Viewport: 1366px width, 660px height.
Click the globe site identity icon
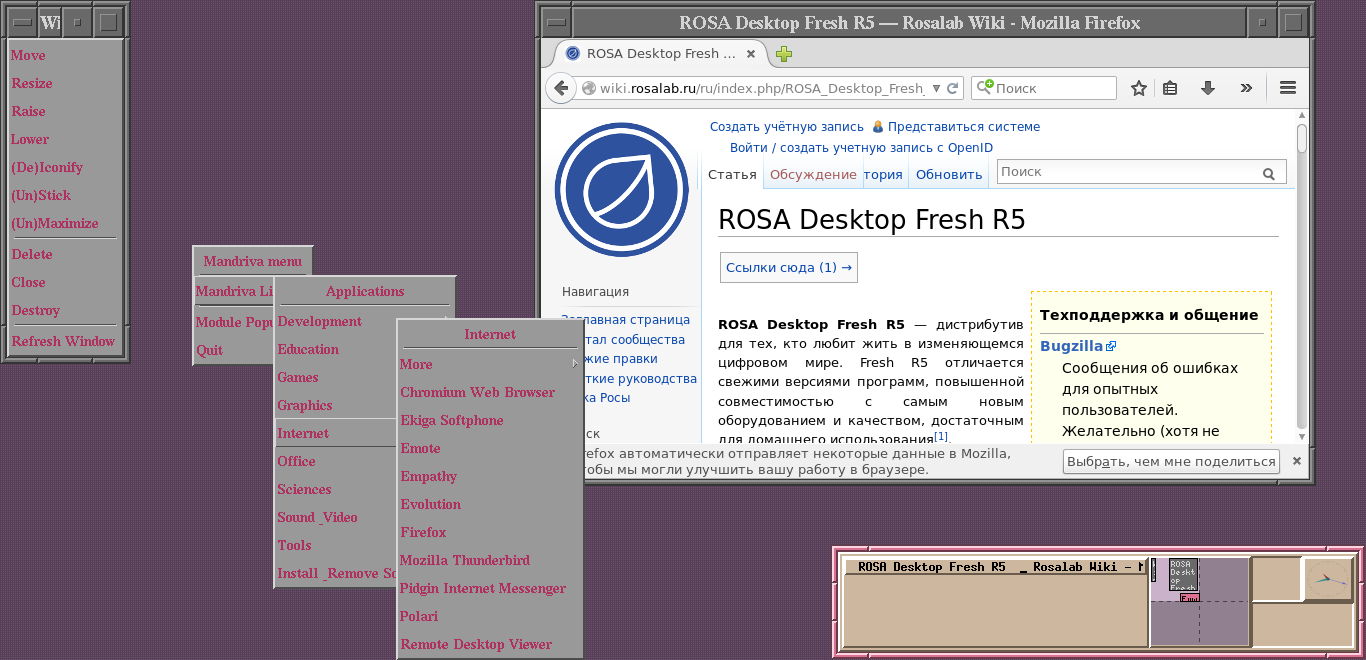pyautogui.click(x=589, y=88)
